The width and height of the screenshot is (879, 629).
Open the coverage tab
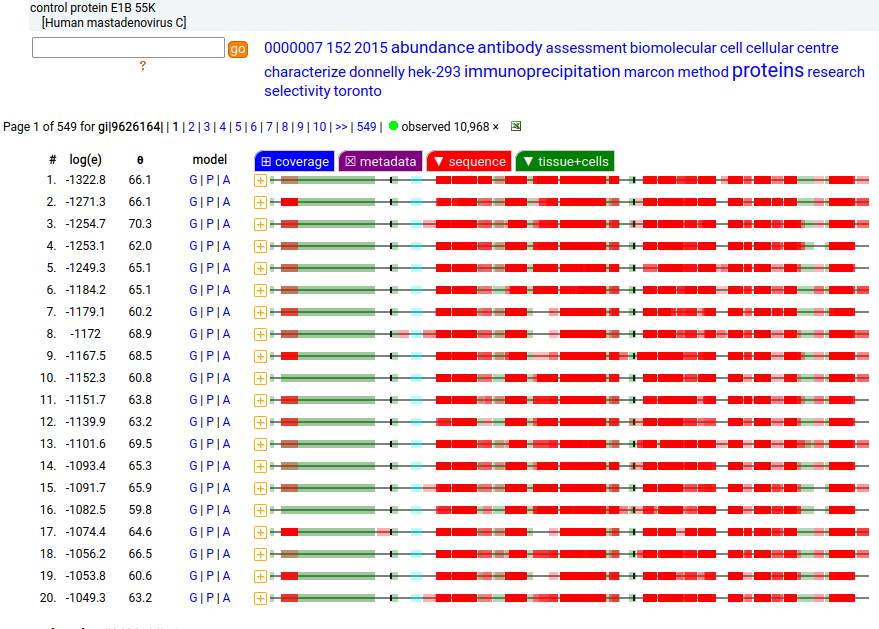click(x=294, y=161)
